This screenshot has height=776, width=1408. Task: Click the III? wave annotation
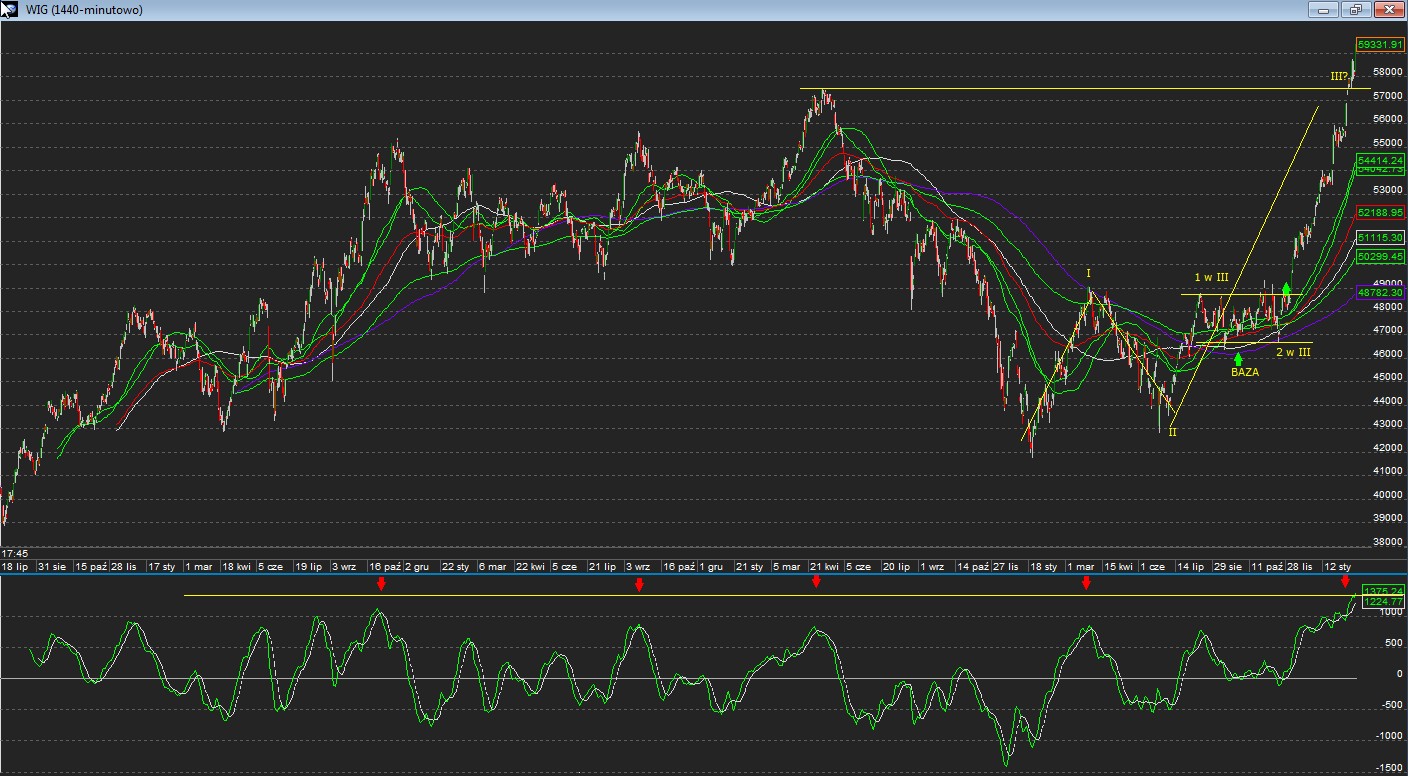click(1339, 76)
